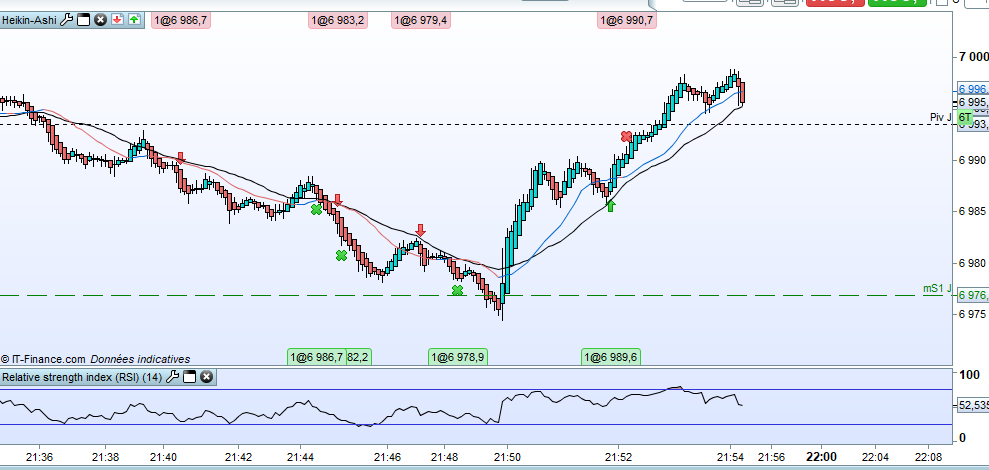
Task: Open Heikin-Ashi settings with the wrench icon
Action: 67,20
